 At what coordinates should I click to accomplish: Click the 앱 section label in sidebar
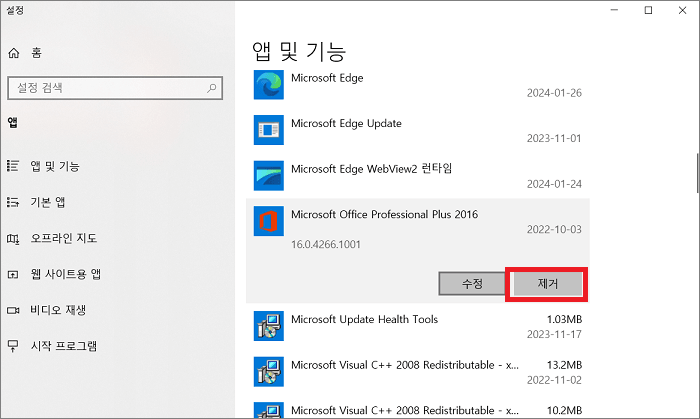click(x=13, y=122)
